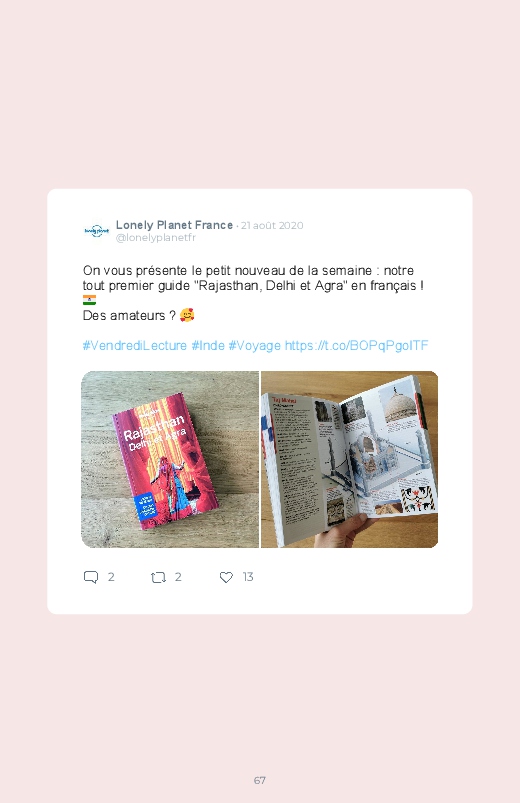Follow the t.co/BOPqPgoITF link

click(357, 346)
